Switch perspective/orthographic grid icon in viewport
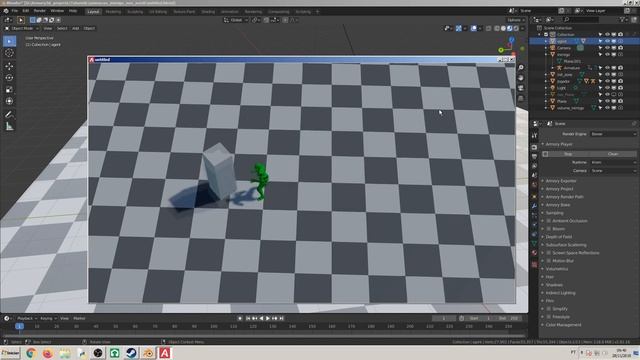 pos(521,98)
